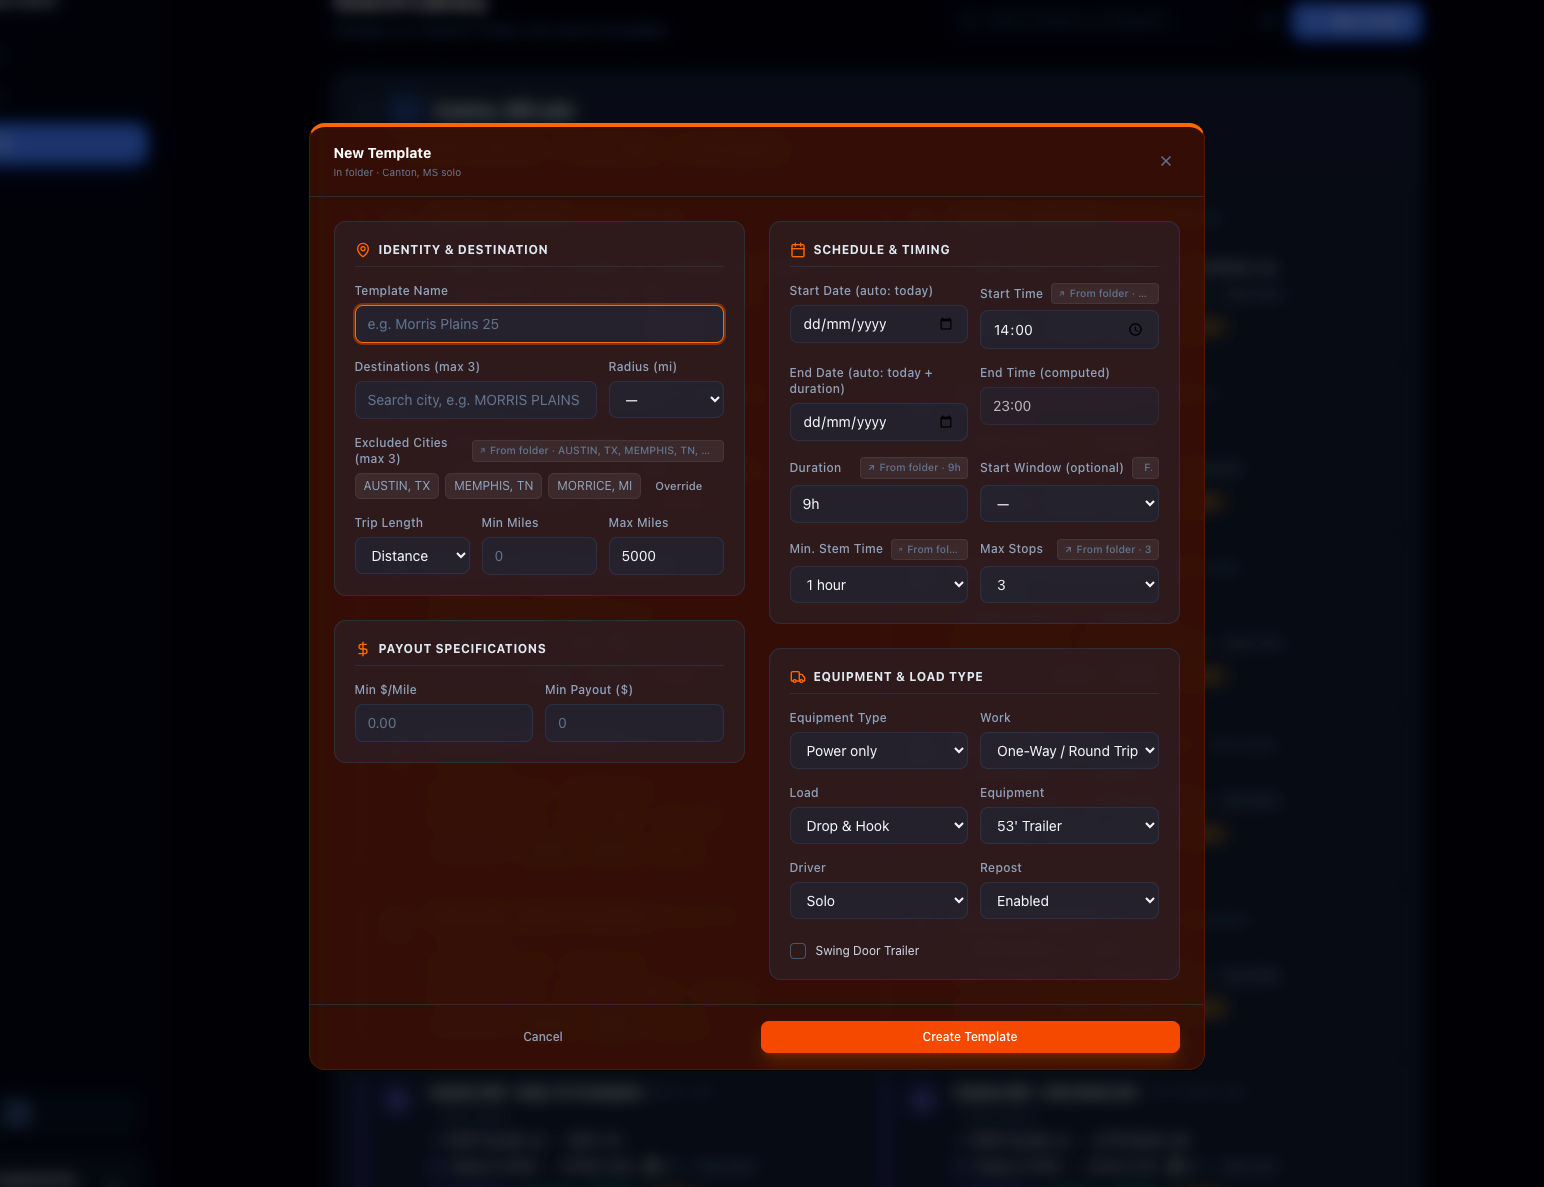Select the MEMPHIS, TN excluded city chip
1544x1187 pixels.
pos(494,486)
